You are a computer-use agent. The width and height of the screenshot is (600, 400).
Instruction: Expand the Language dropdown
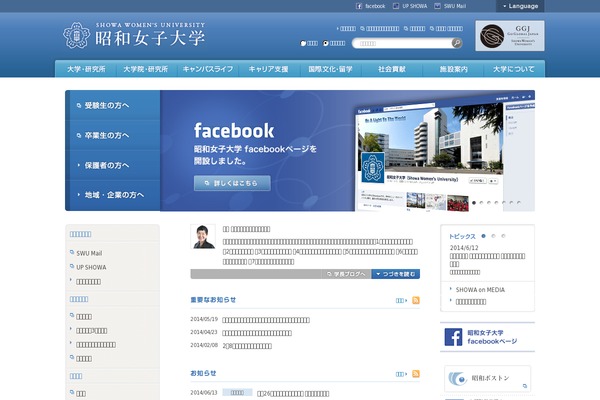[x=520, y=6]
